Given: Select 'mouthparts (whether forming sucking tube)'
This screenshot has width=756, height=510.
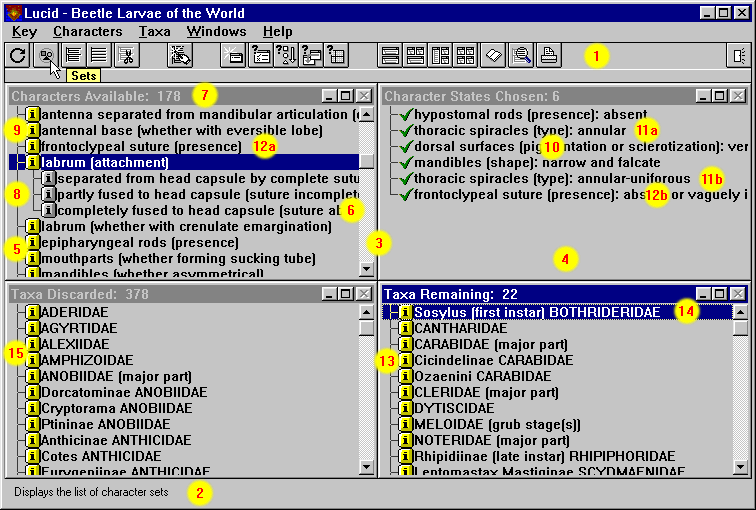Looking at the screenshot, I should pos(178,258).
